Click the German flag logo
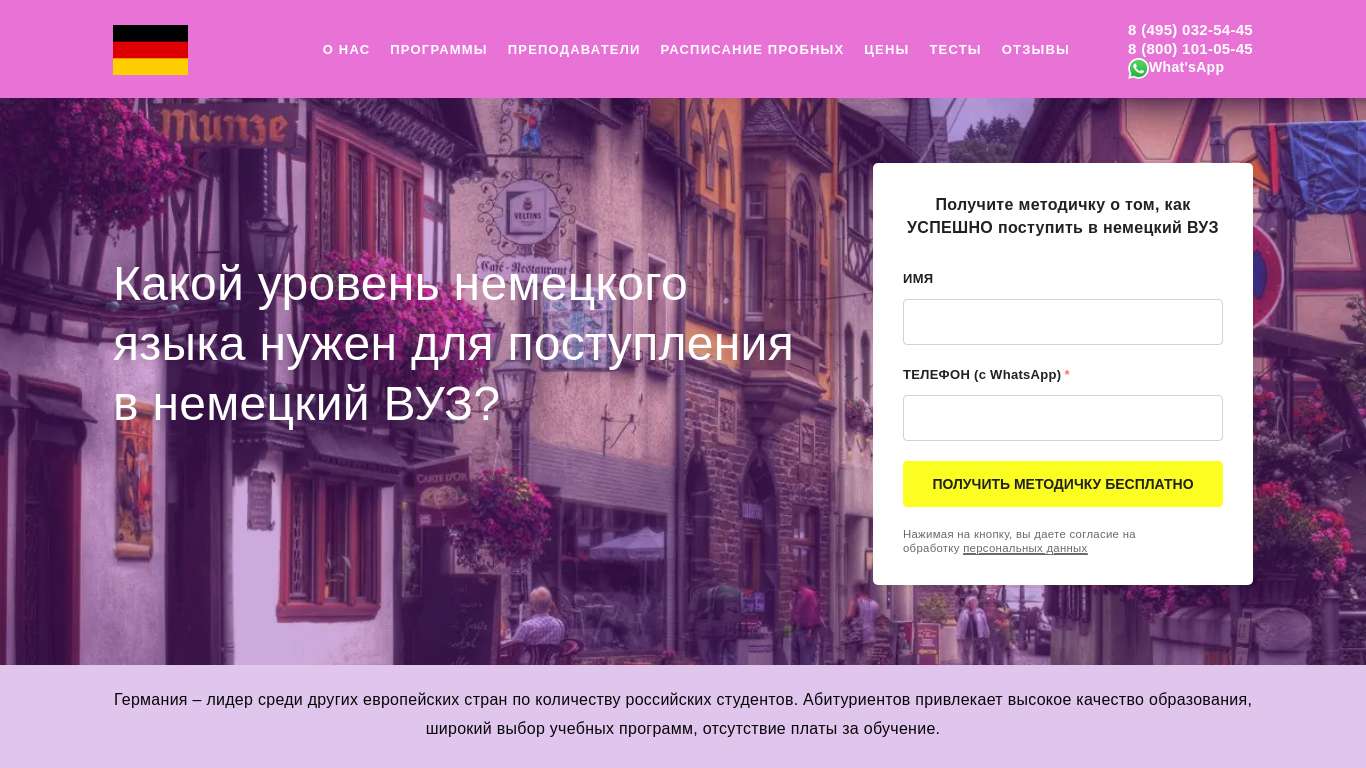1366x768 pixels. [150, 50]
